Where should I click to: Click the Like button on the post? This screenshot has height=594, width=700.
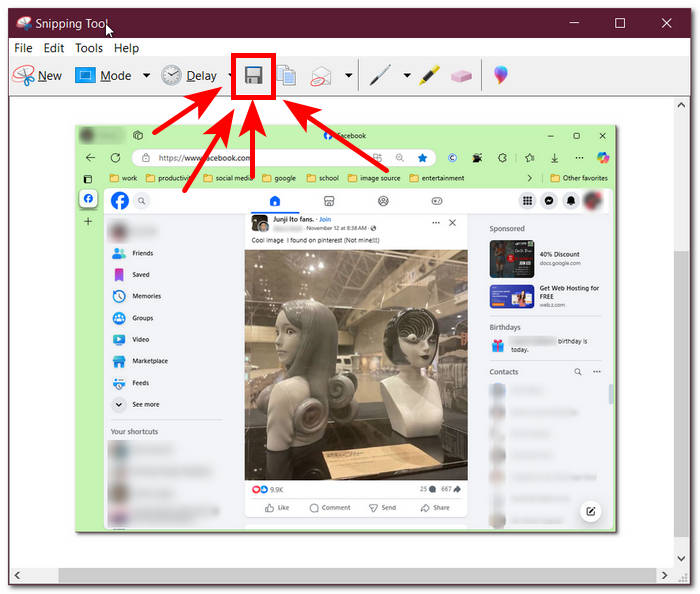point(277,508)
